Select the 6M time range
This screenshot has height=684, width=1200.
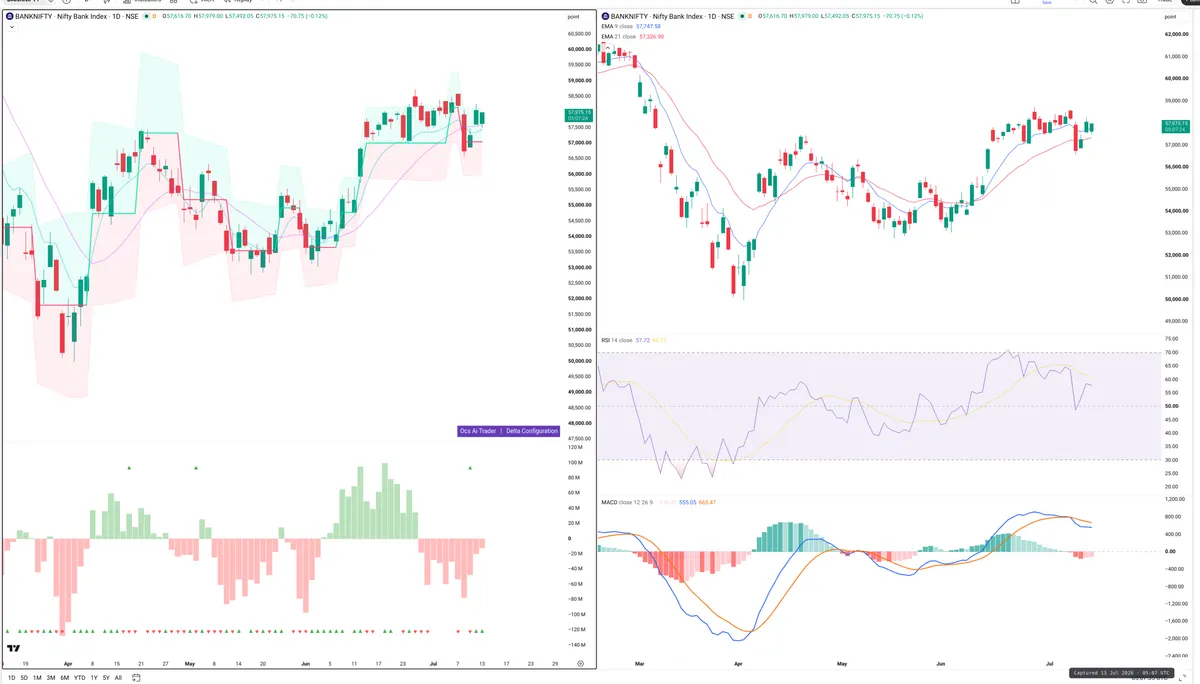(x=65, y=677)
